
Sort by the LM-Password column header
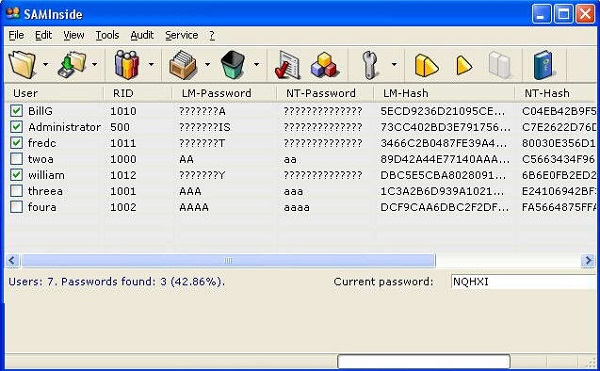(224, 93)
